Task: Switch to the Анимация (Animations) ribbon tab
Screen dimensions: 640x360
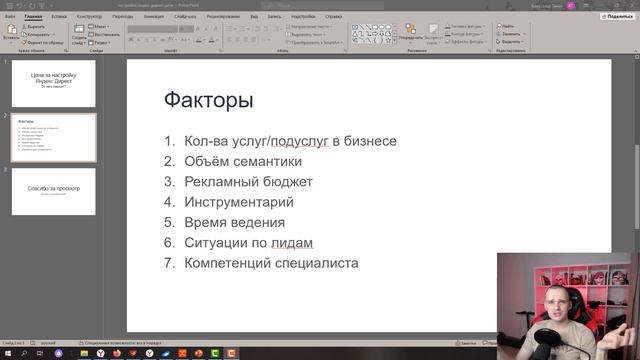Action: (x=153, y=17)
